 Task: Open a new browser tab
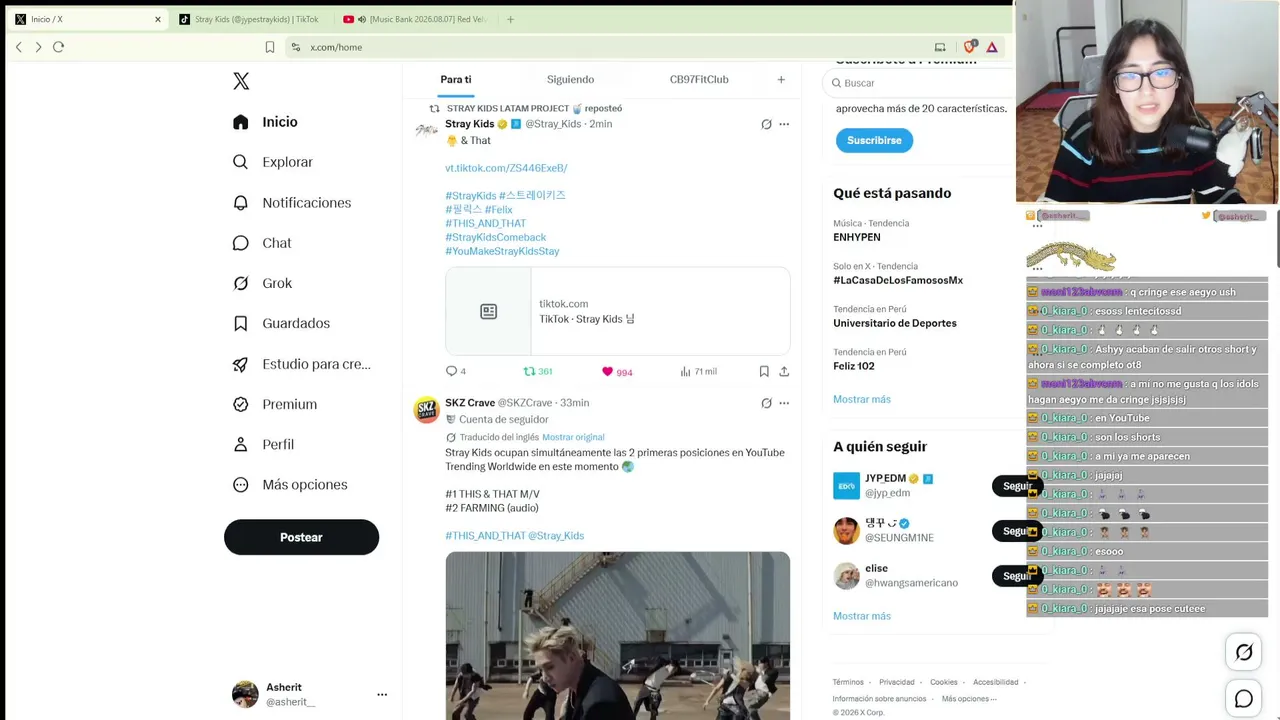[510, 19]
